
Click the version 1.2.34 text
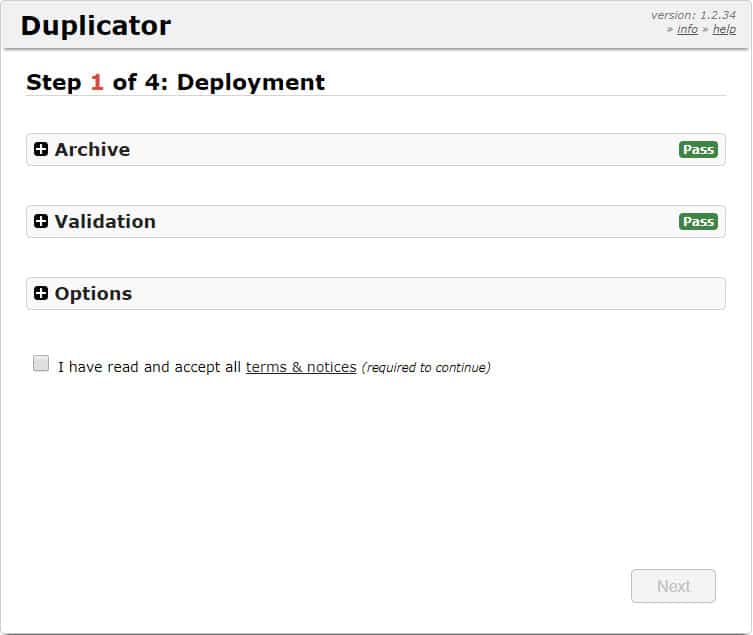point(693,15)
